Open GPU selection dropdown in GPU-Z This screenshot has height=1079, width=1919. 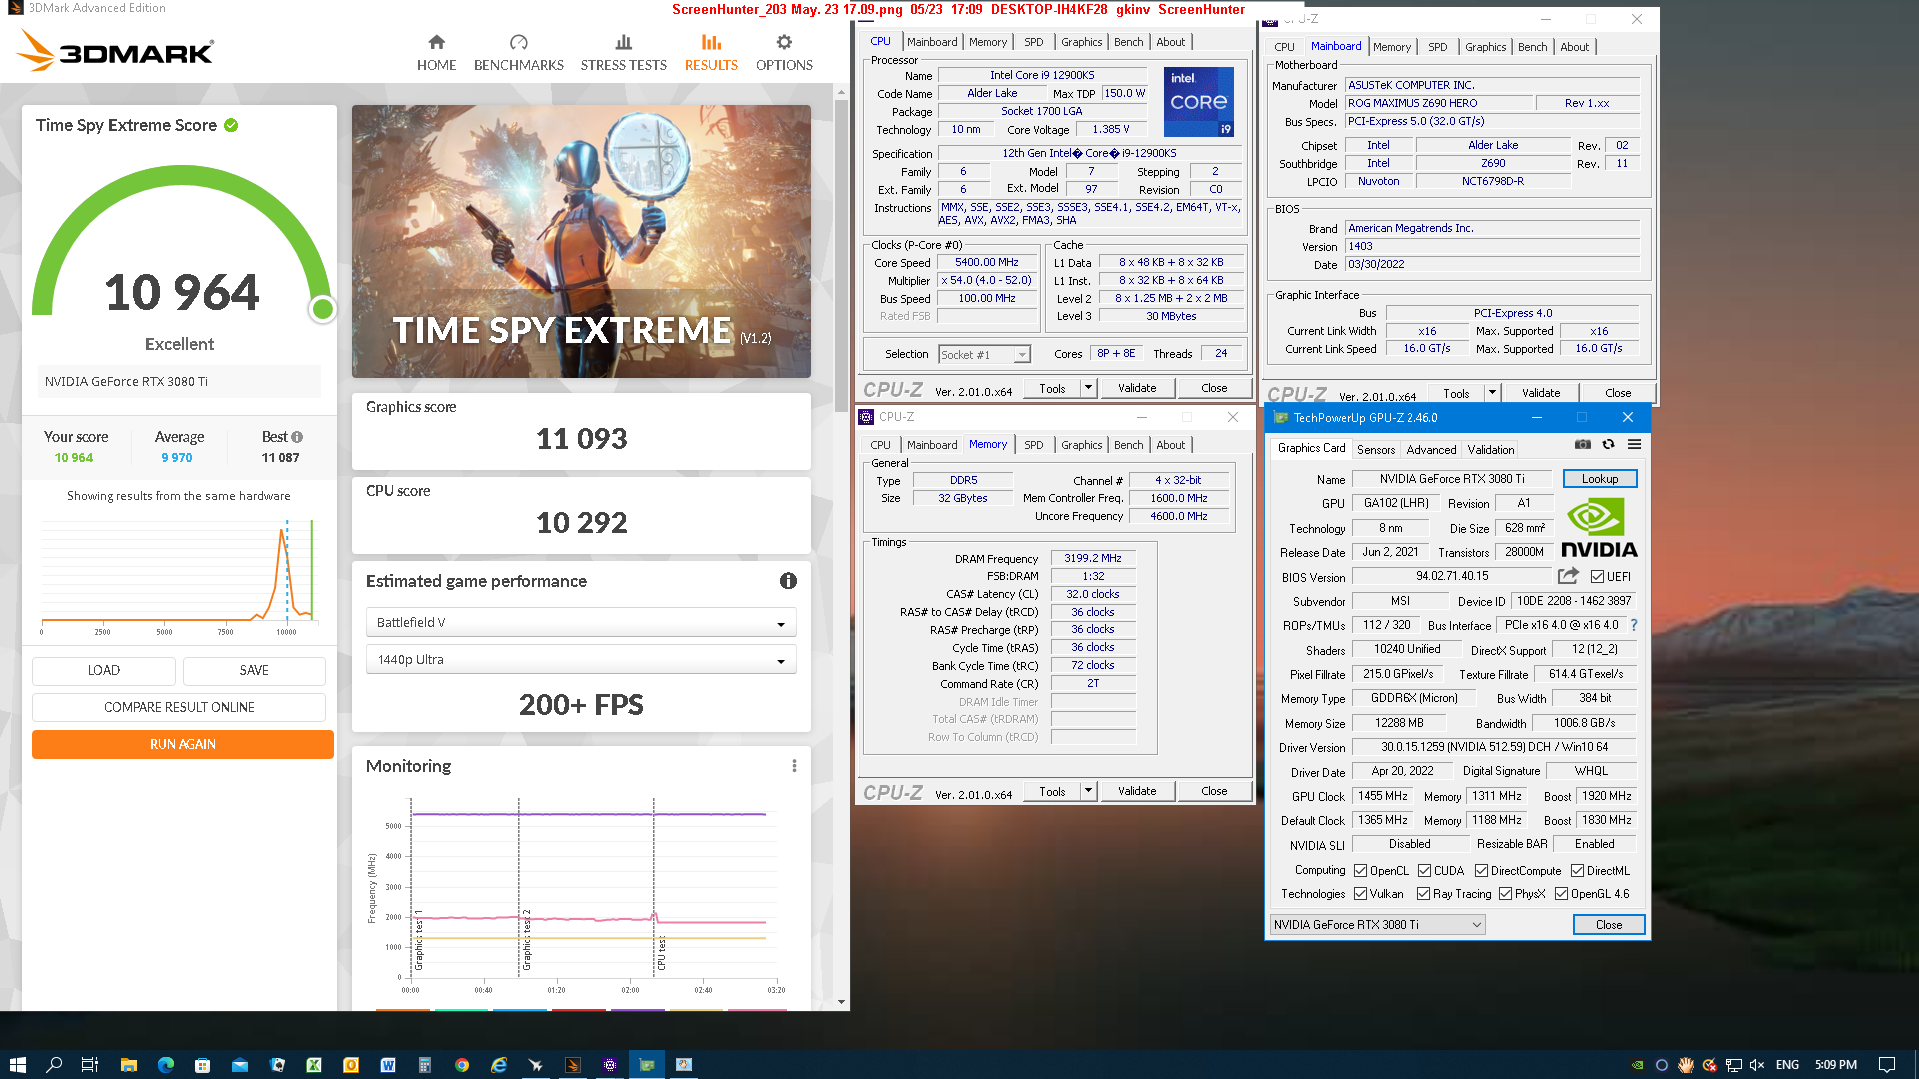1377,925
